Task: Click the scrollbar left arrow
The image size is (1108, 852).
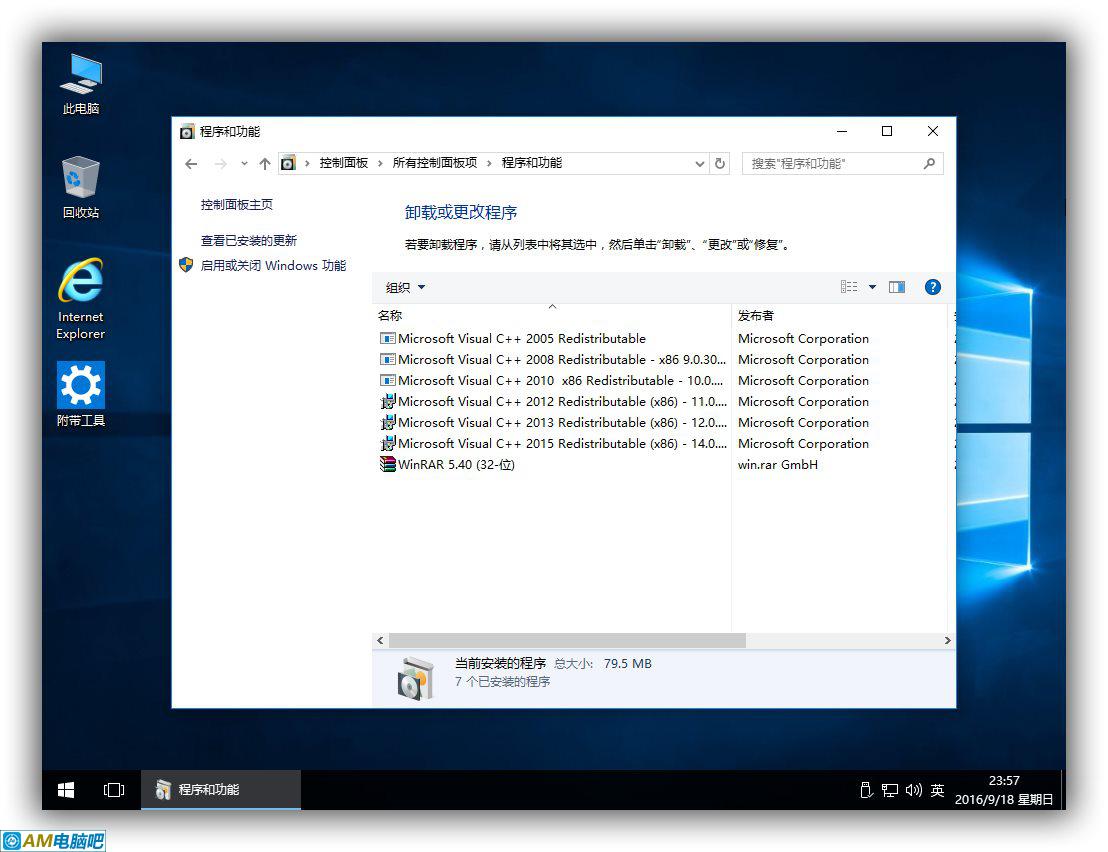Action: coord(380,640)
